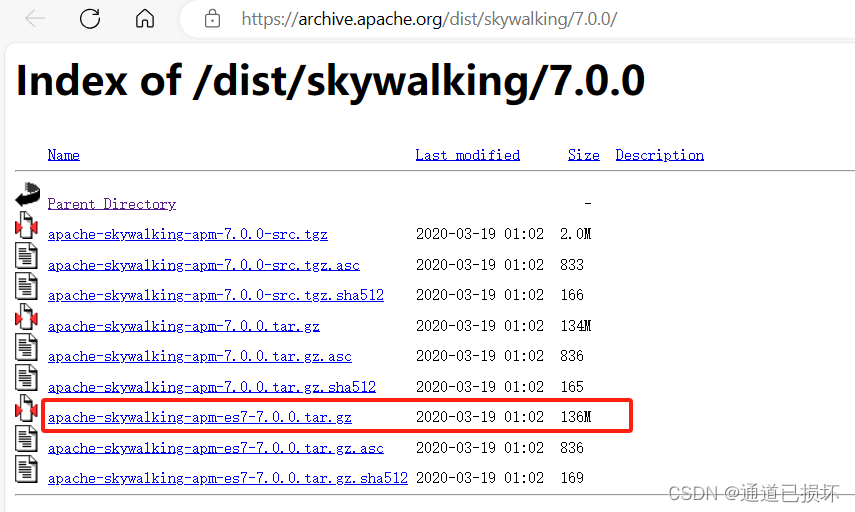Click the page heading 'Index of /dist/skywalking/7.0.0'
The width and height of the screenshot is (855, 512).
(330, 81)
